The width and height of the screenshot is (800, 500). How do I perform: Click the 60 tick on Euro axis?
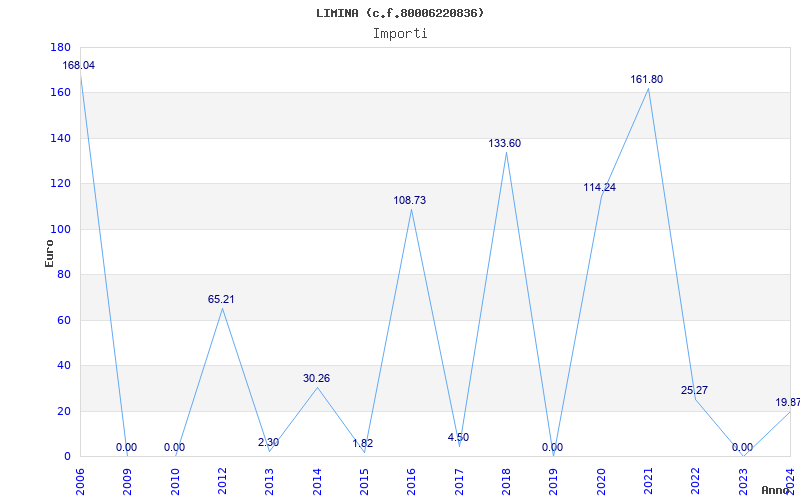pyautogui.click(x=63, y=320)
